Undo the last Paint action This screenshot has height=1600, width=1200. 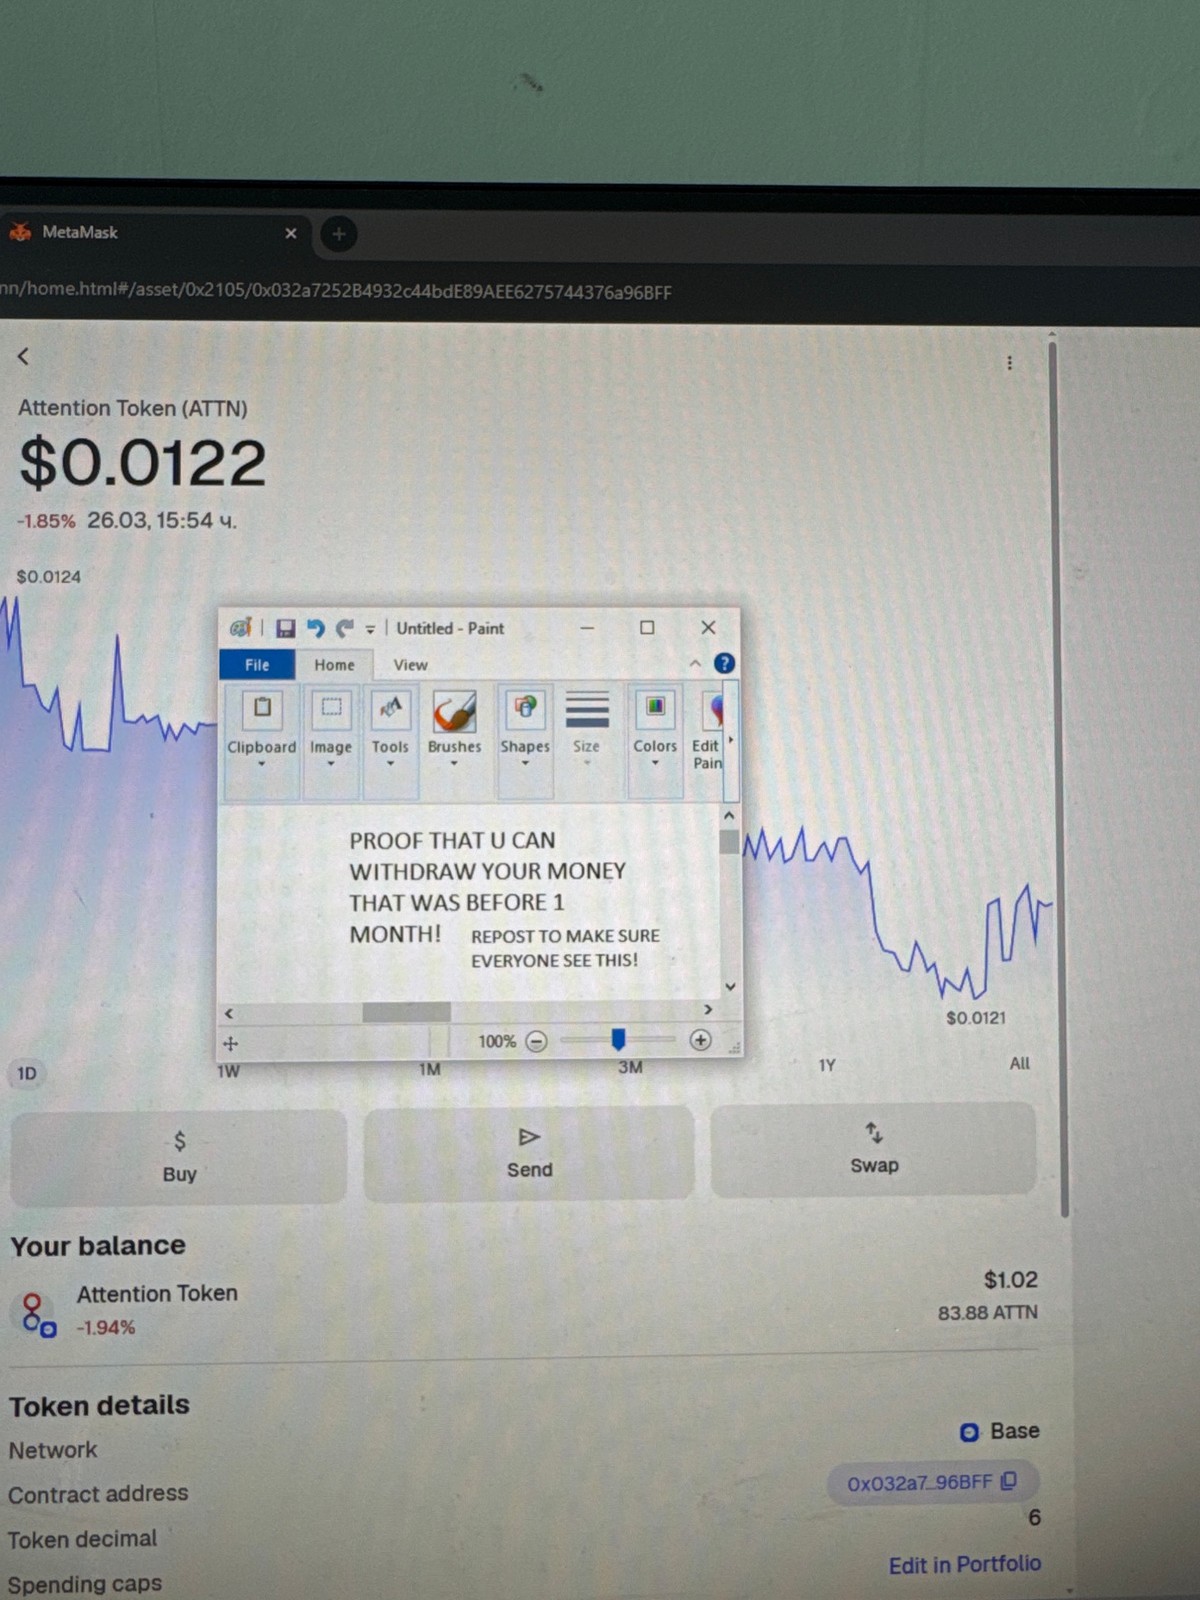pos(315,628)
